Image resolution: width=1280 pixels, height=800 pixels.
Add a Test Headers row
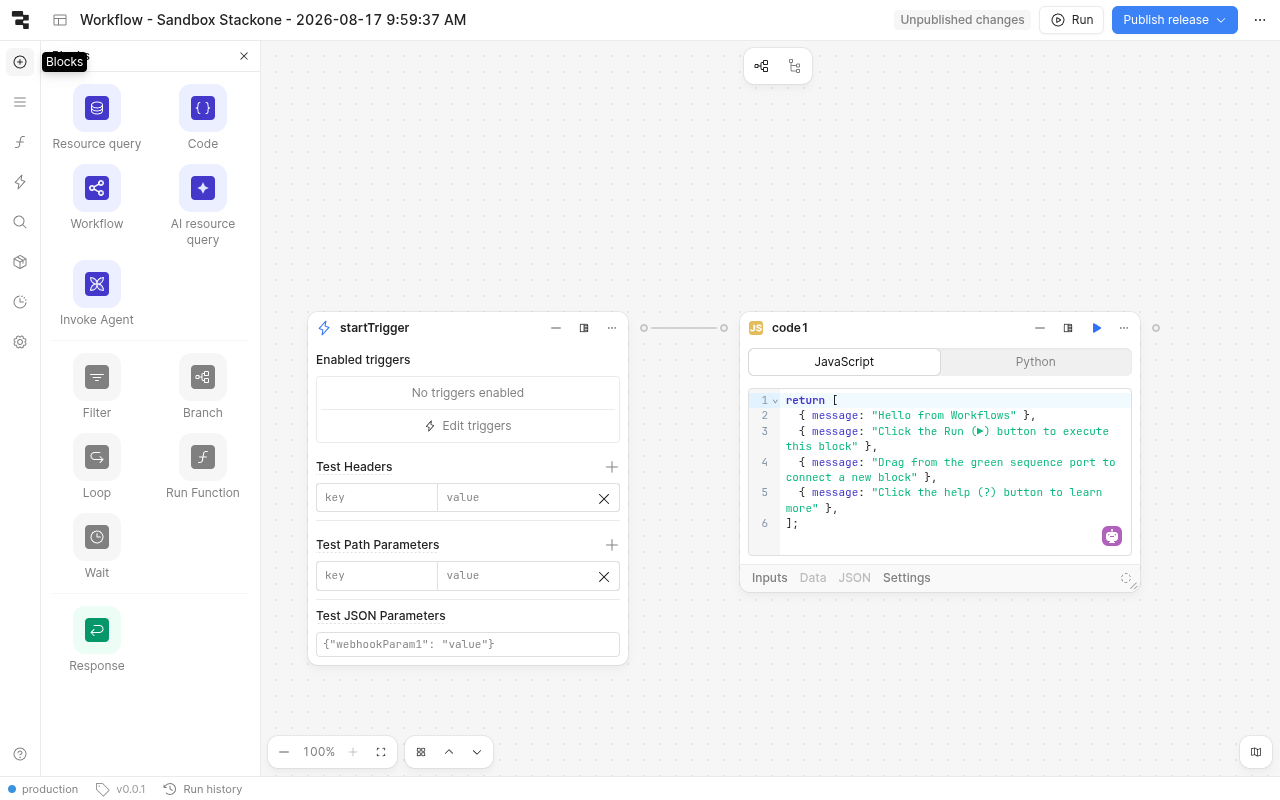[612, 467]
